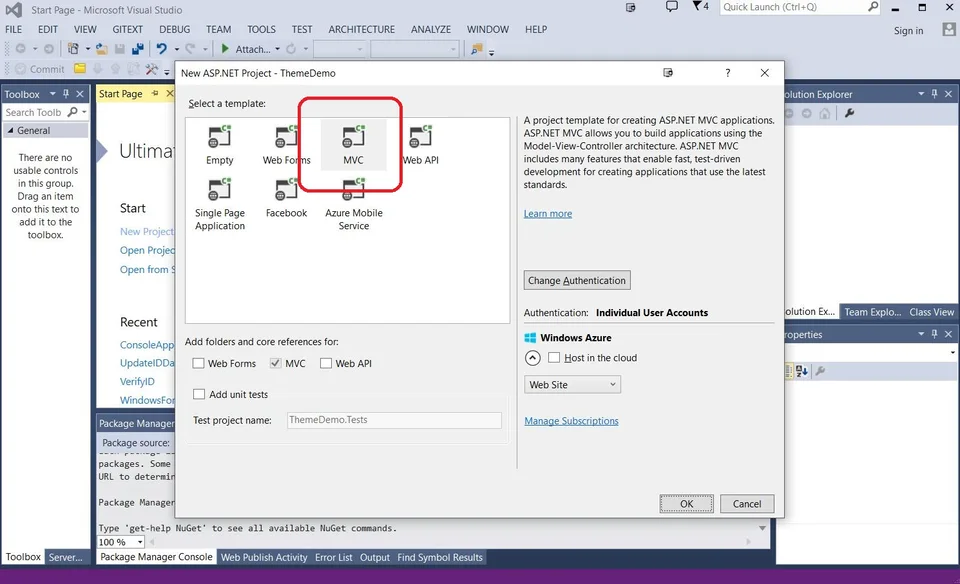This screenshot has height=584, width=960.
Task: Click the VerifyID recent project link
Action: [137, 381]
